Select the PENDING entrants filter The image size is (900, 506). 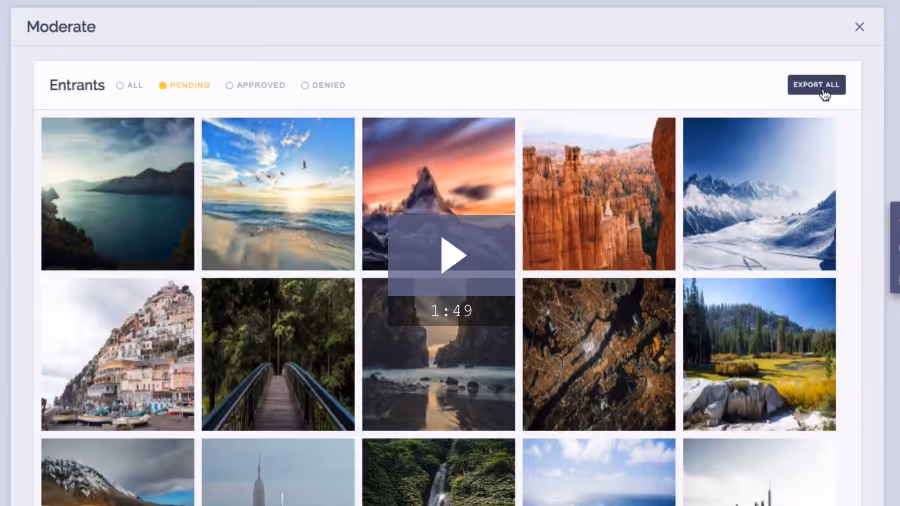pos(184,85)
